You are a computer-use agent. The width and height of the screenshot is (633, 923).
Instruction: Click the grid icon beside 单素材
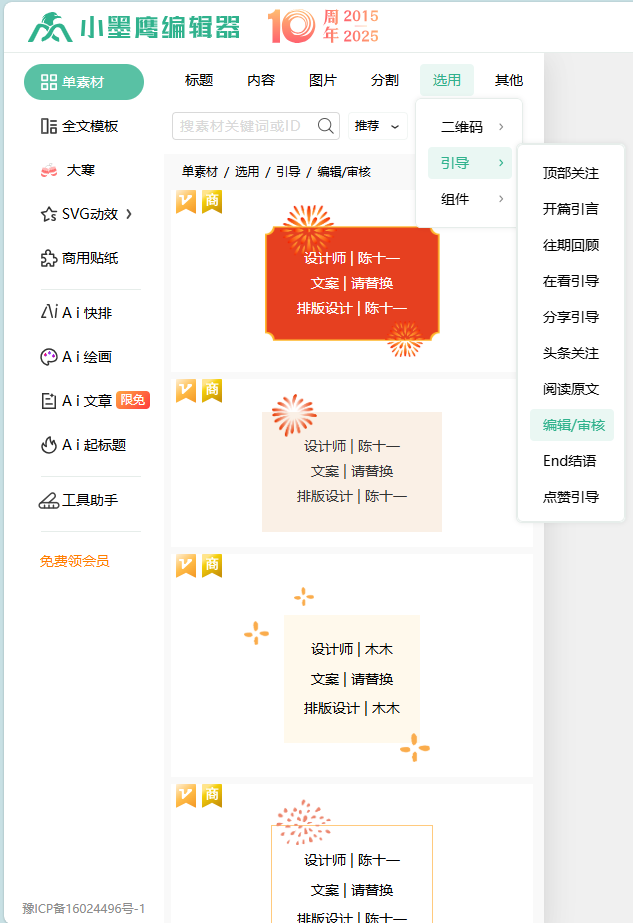[49, 82]
